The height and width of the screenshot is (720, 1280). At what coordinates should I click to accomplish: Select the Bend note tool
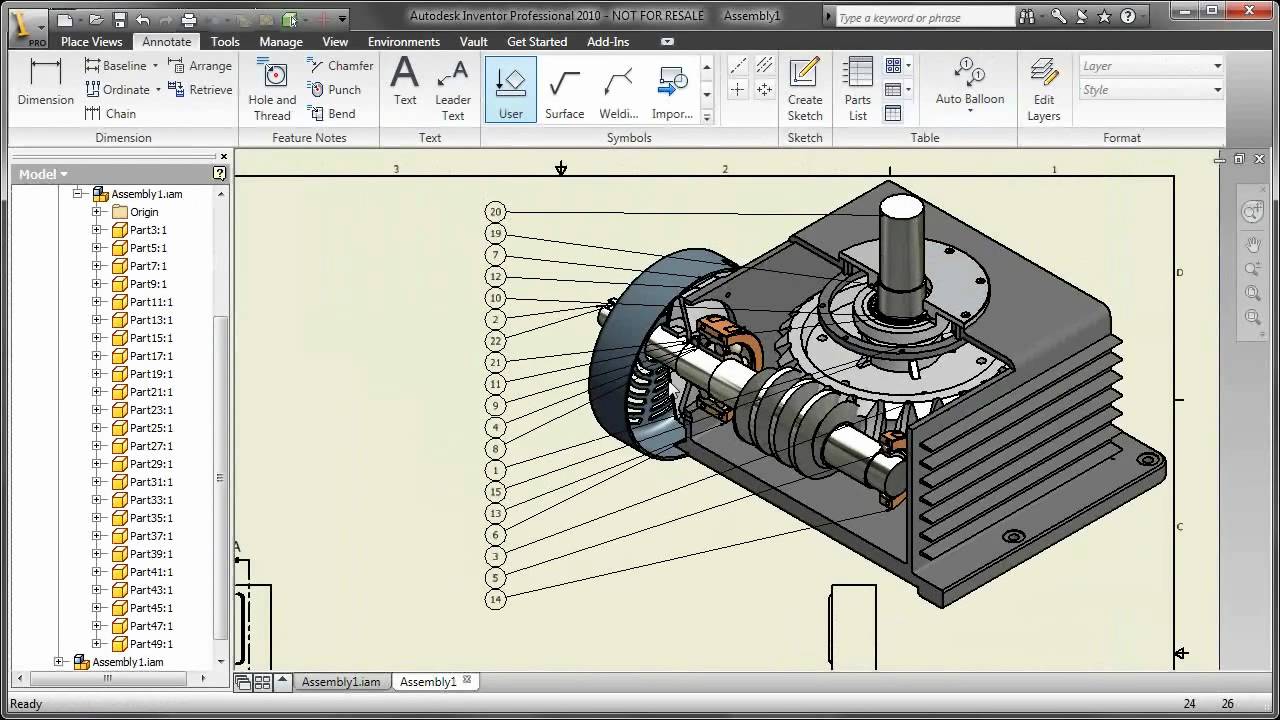[x=331, y=114]
